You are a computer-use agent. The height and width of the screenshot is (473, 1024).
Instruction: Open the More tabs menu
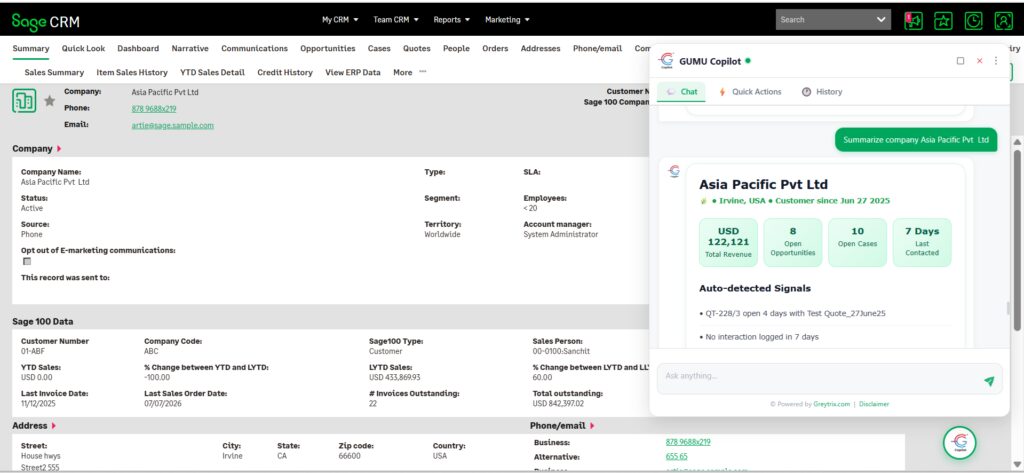409,73
